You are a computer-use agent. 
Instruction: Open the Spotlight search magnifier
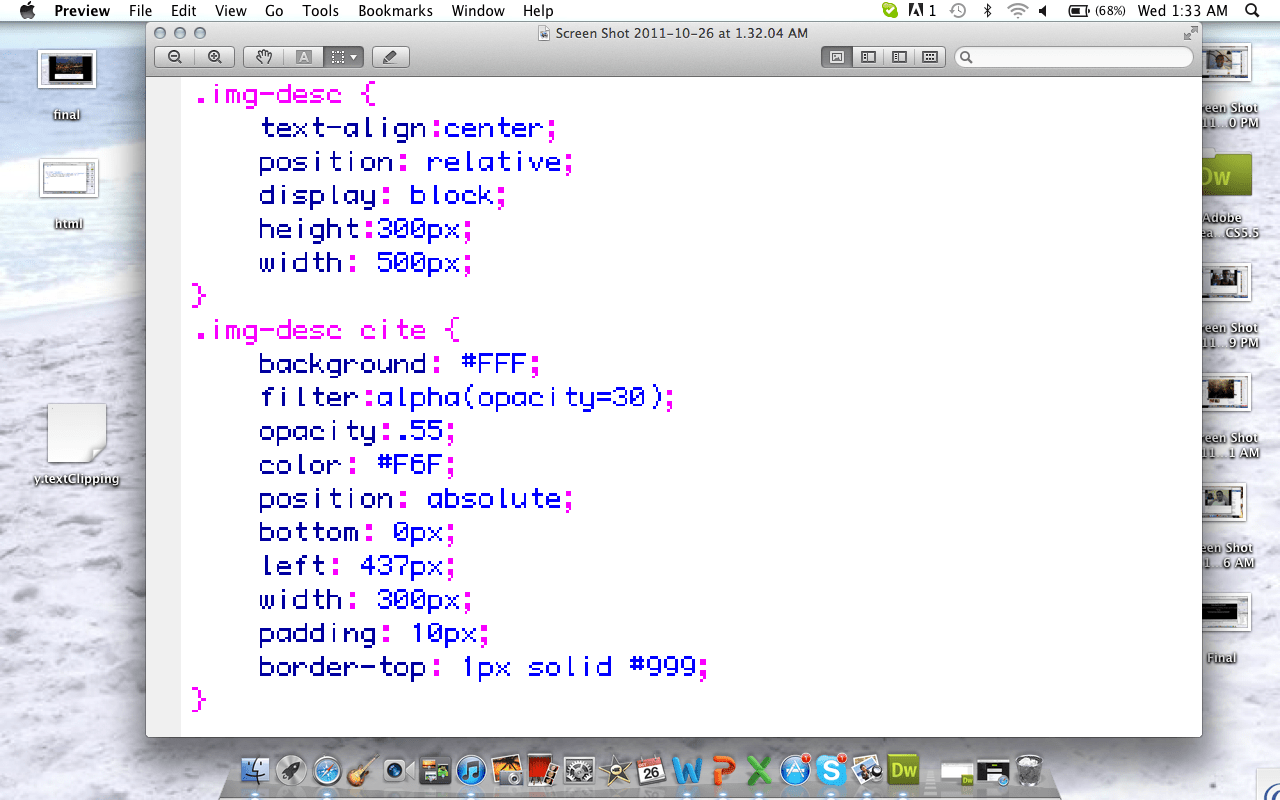1253,11
